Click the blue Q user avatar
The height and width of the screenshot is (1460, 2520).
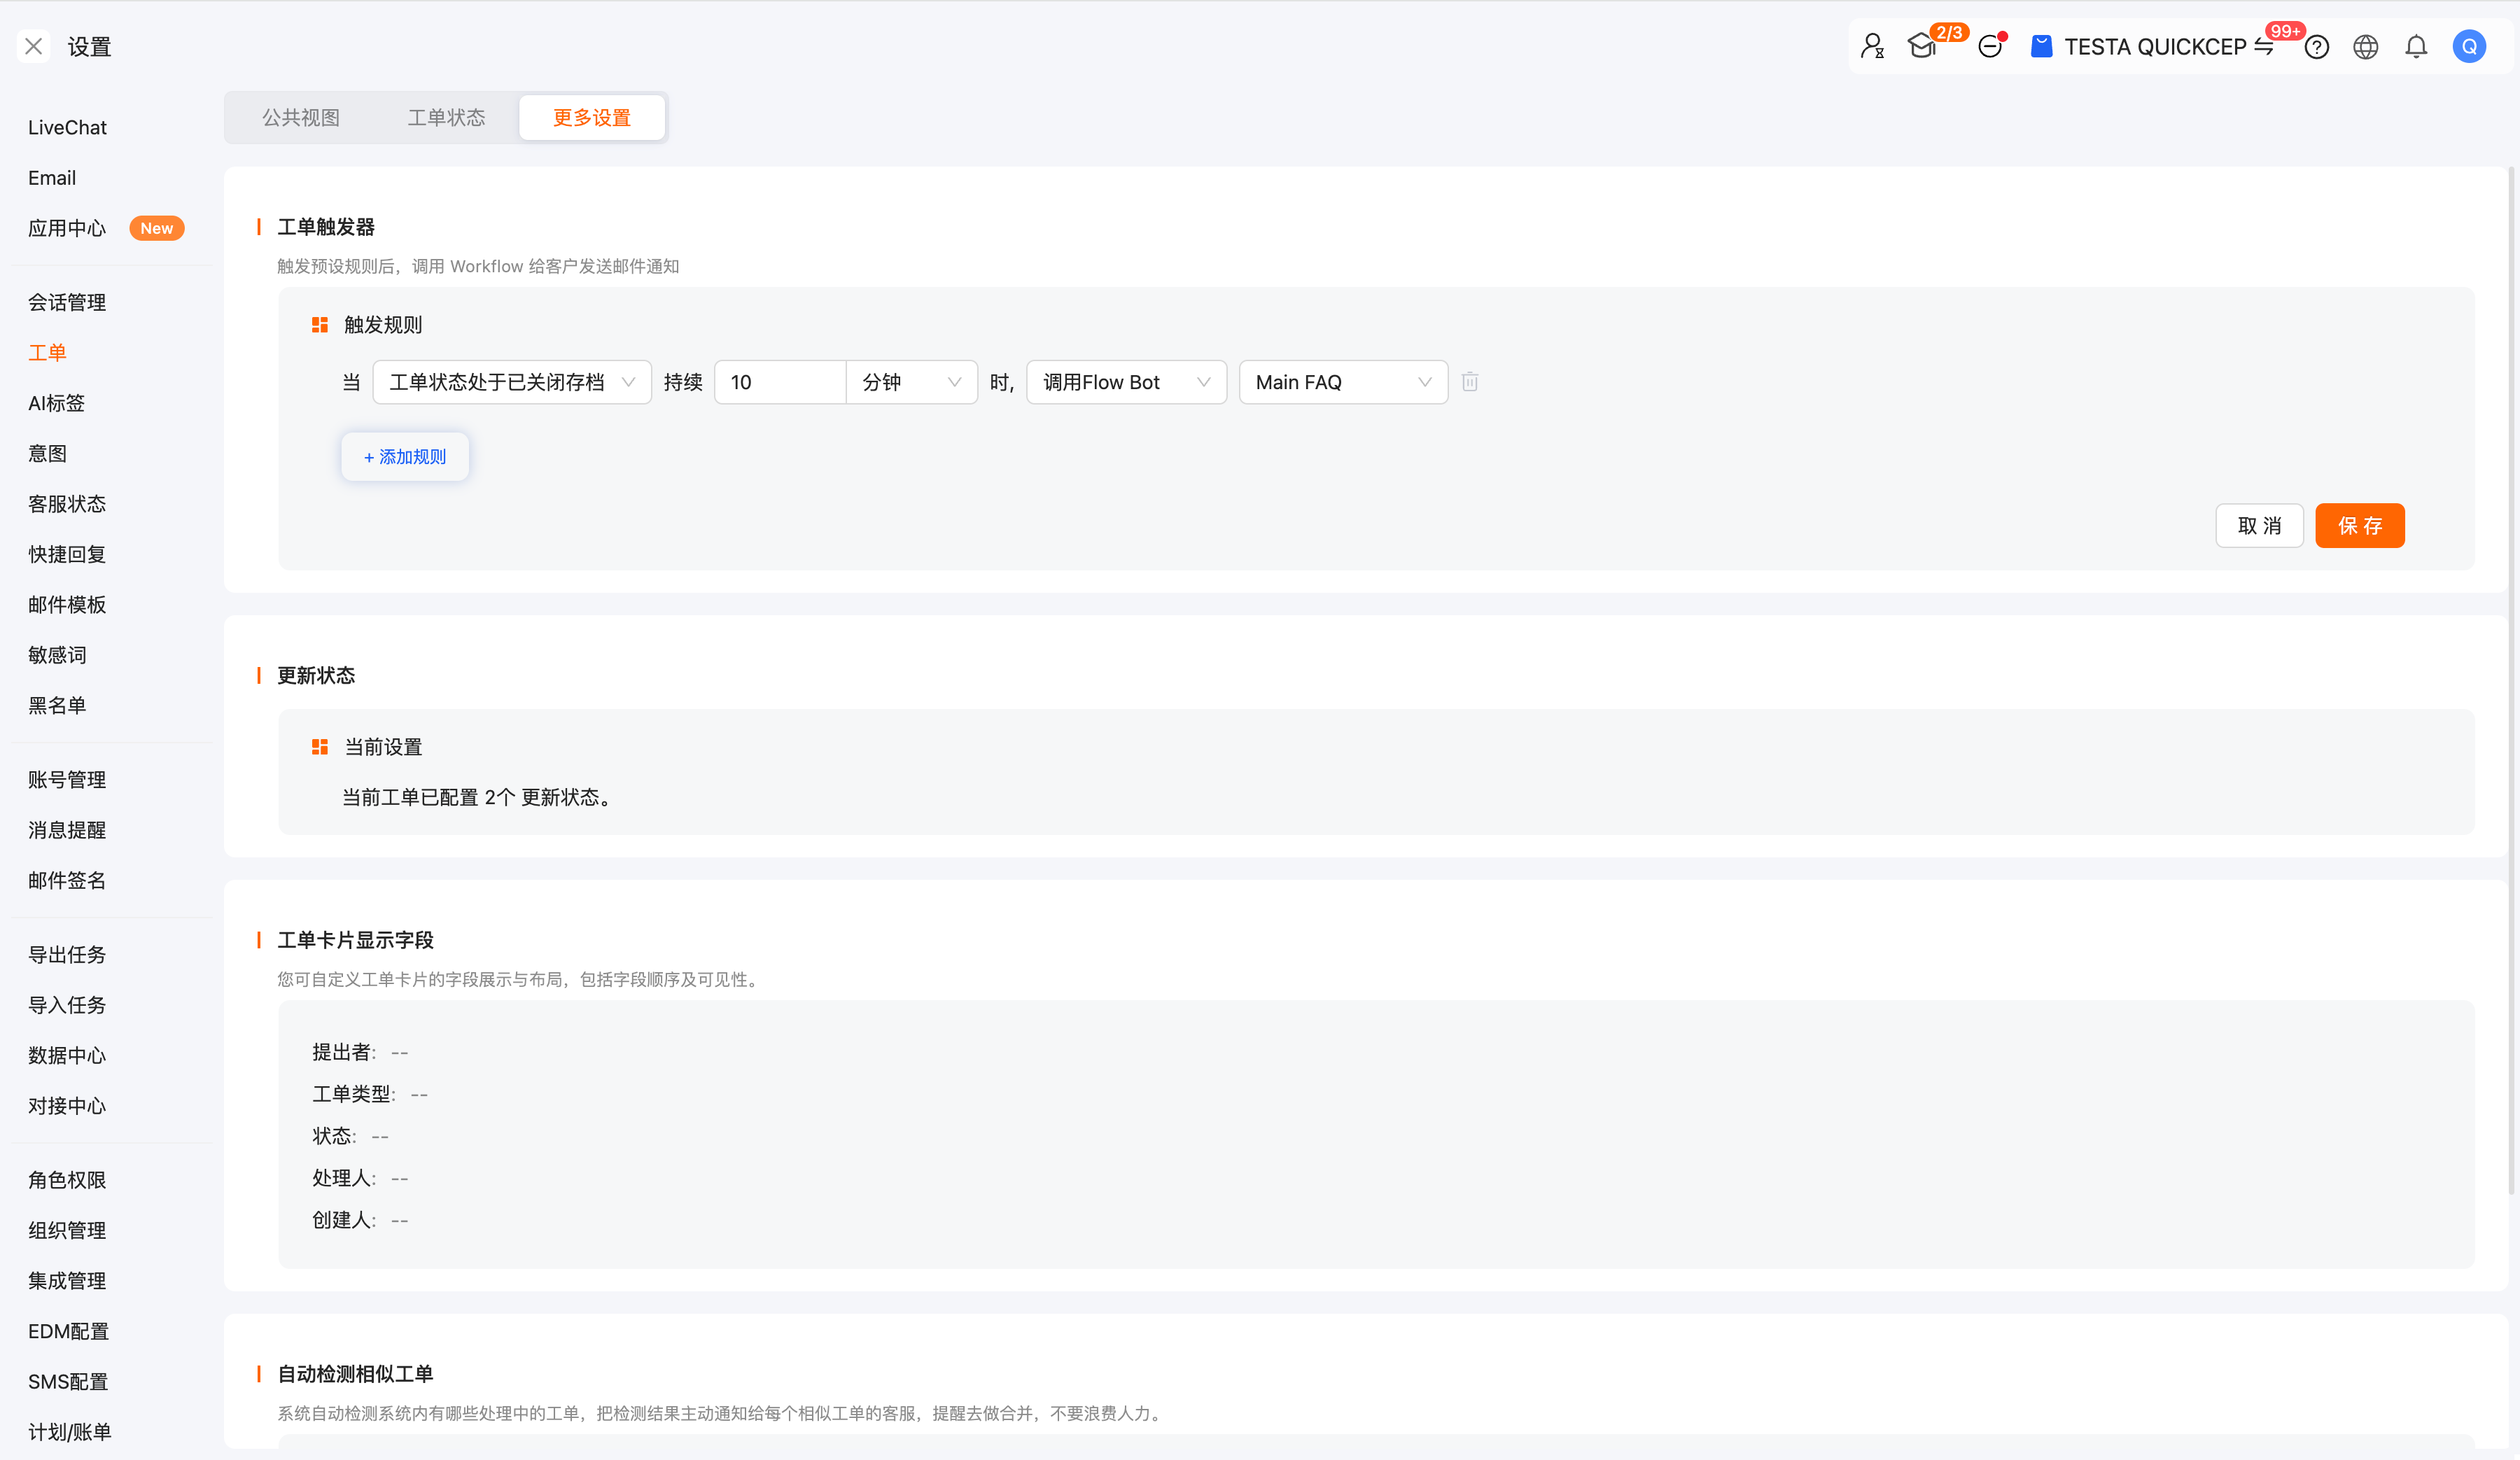[x=2469, y=47]
